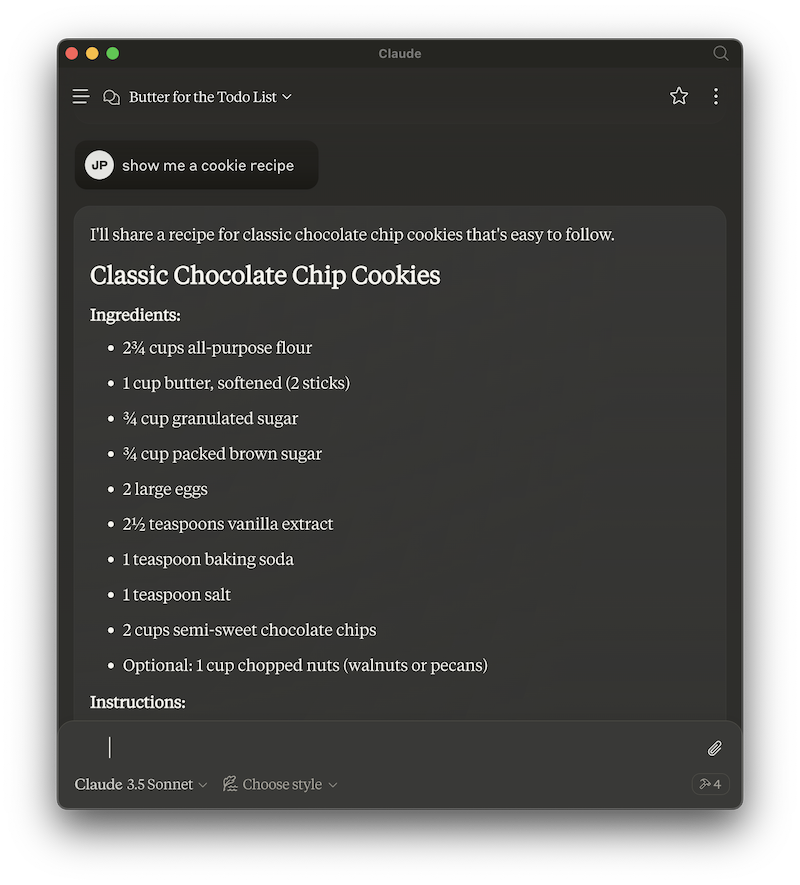
Task: Click the search magnifier in the title bar
Action: (x=721, y=53)
